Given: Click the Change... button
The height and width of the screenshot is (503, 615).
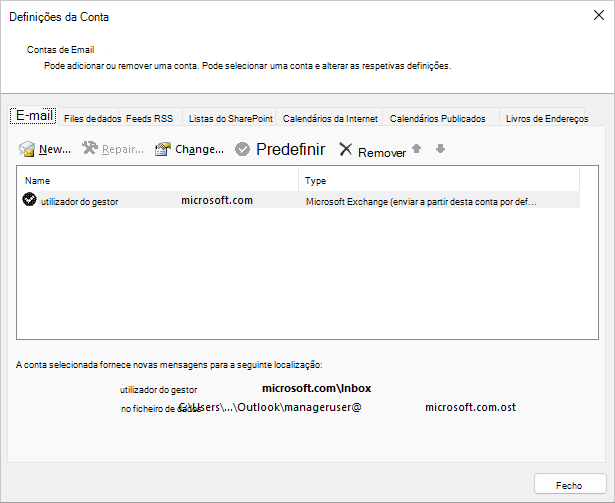Looking at the screenshot, I should click(189, 149).
